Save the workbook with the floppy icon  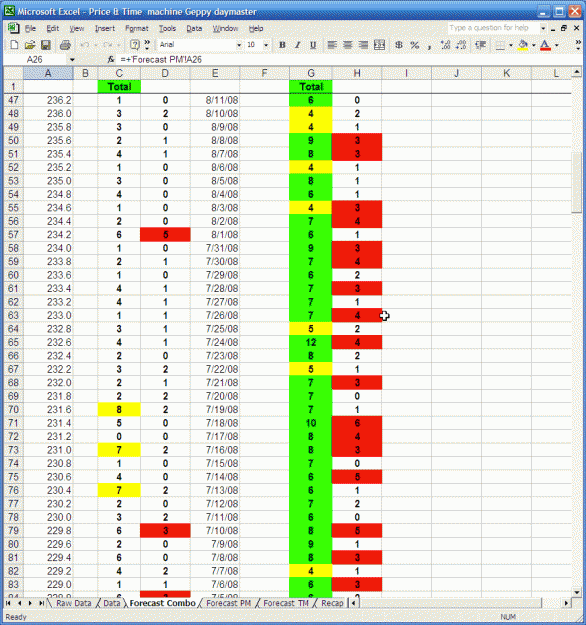46,45
